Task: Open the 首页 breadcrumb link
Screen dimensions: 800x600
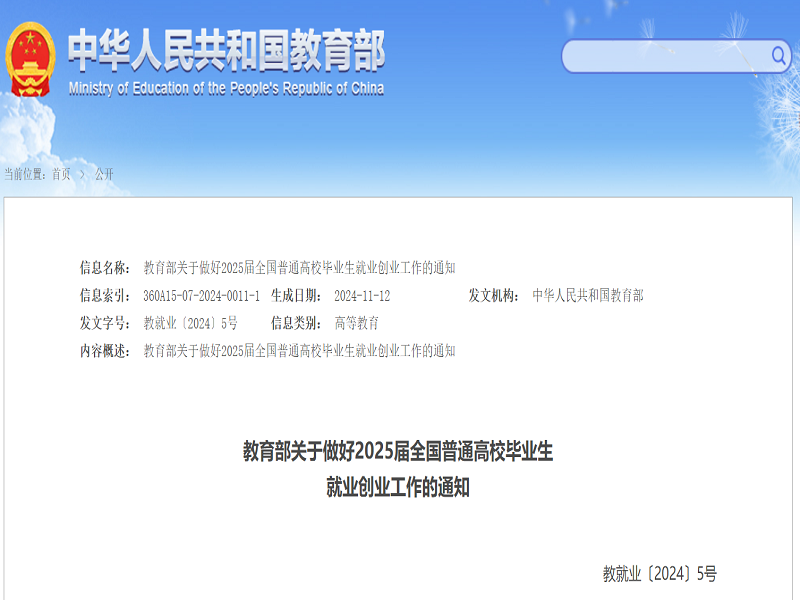Action: pyautogui.click(x=61, y=174)
